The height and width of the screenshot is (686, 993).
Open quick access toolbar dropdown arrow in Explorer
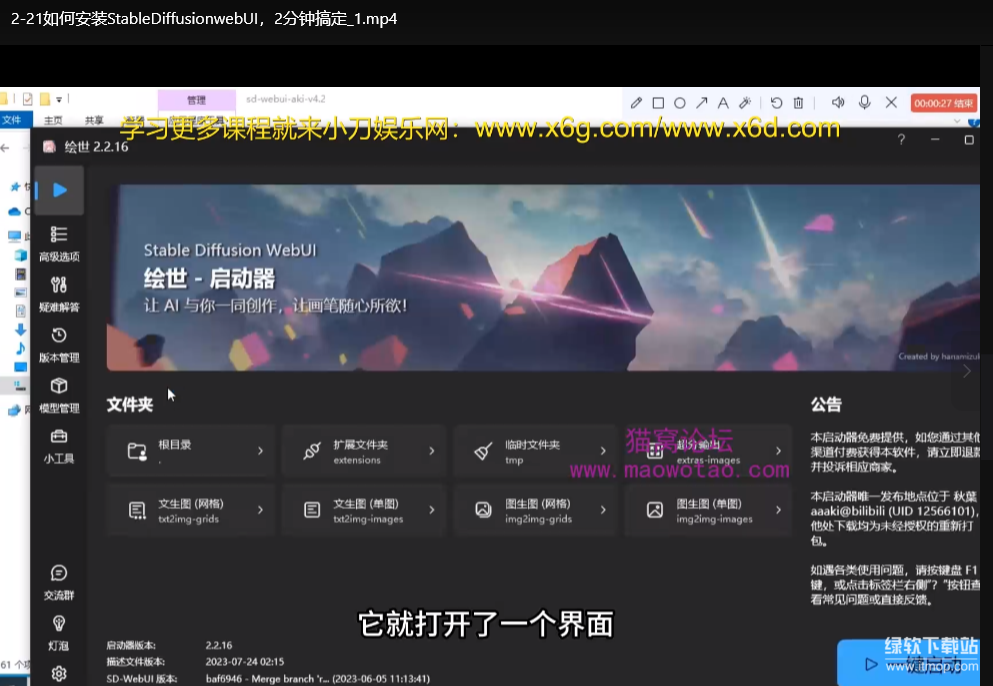[x=59, y=99]
